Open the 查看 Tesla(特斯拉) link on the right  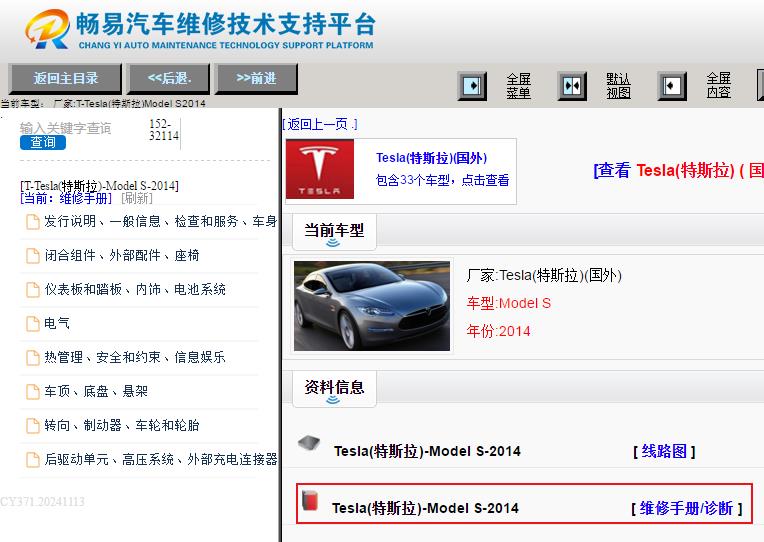(678, 171)
